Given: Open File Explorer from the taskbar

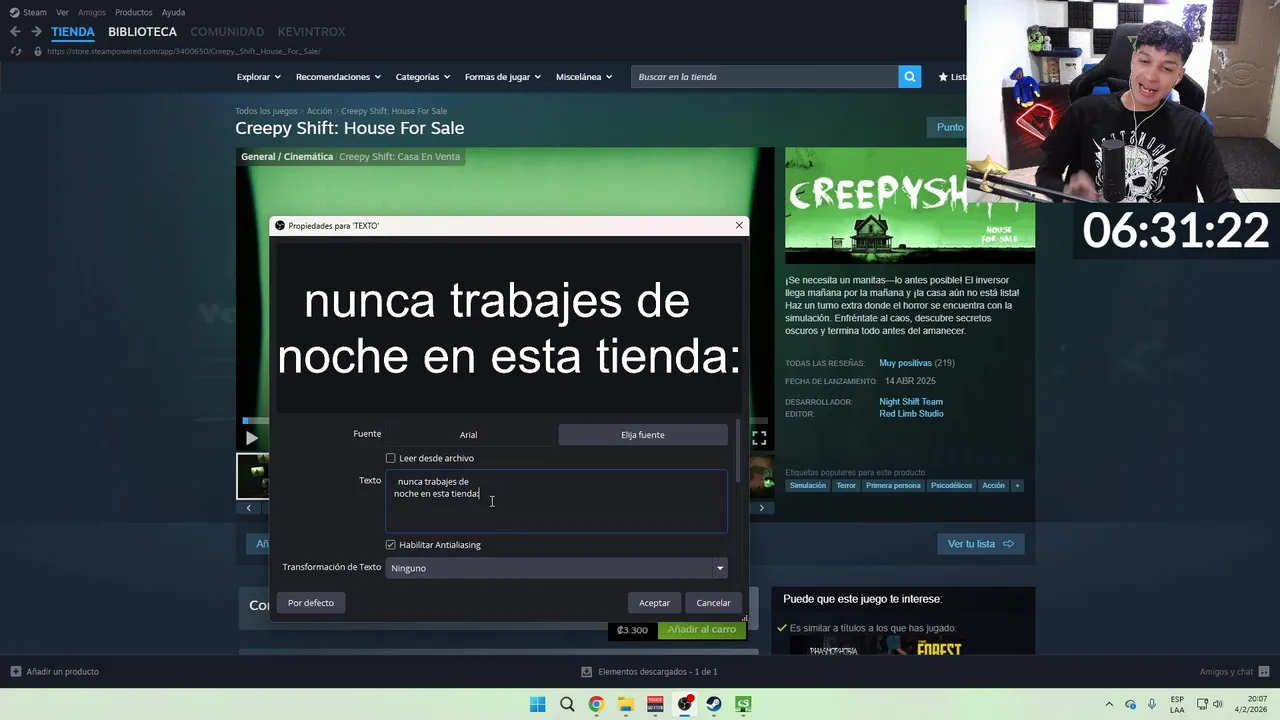Looking at the screenshot, I should pyautogui.click(x=625, y=704).
